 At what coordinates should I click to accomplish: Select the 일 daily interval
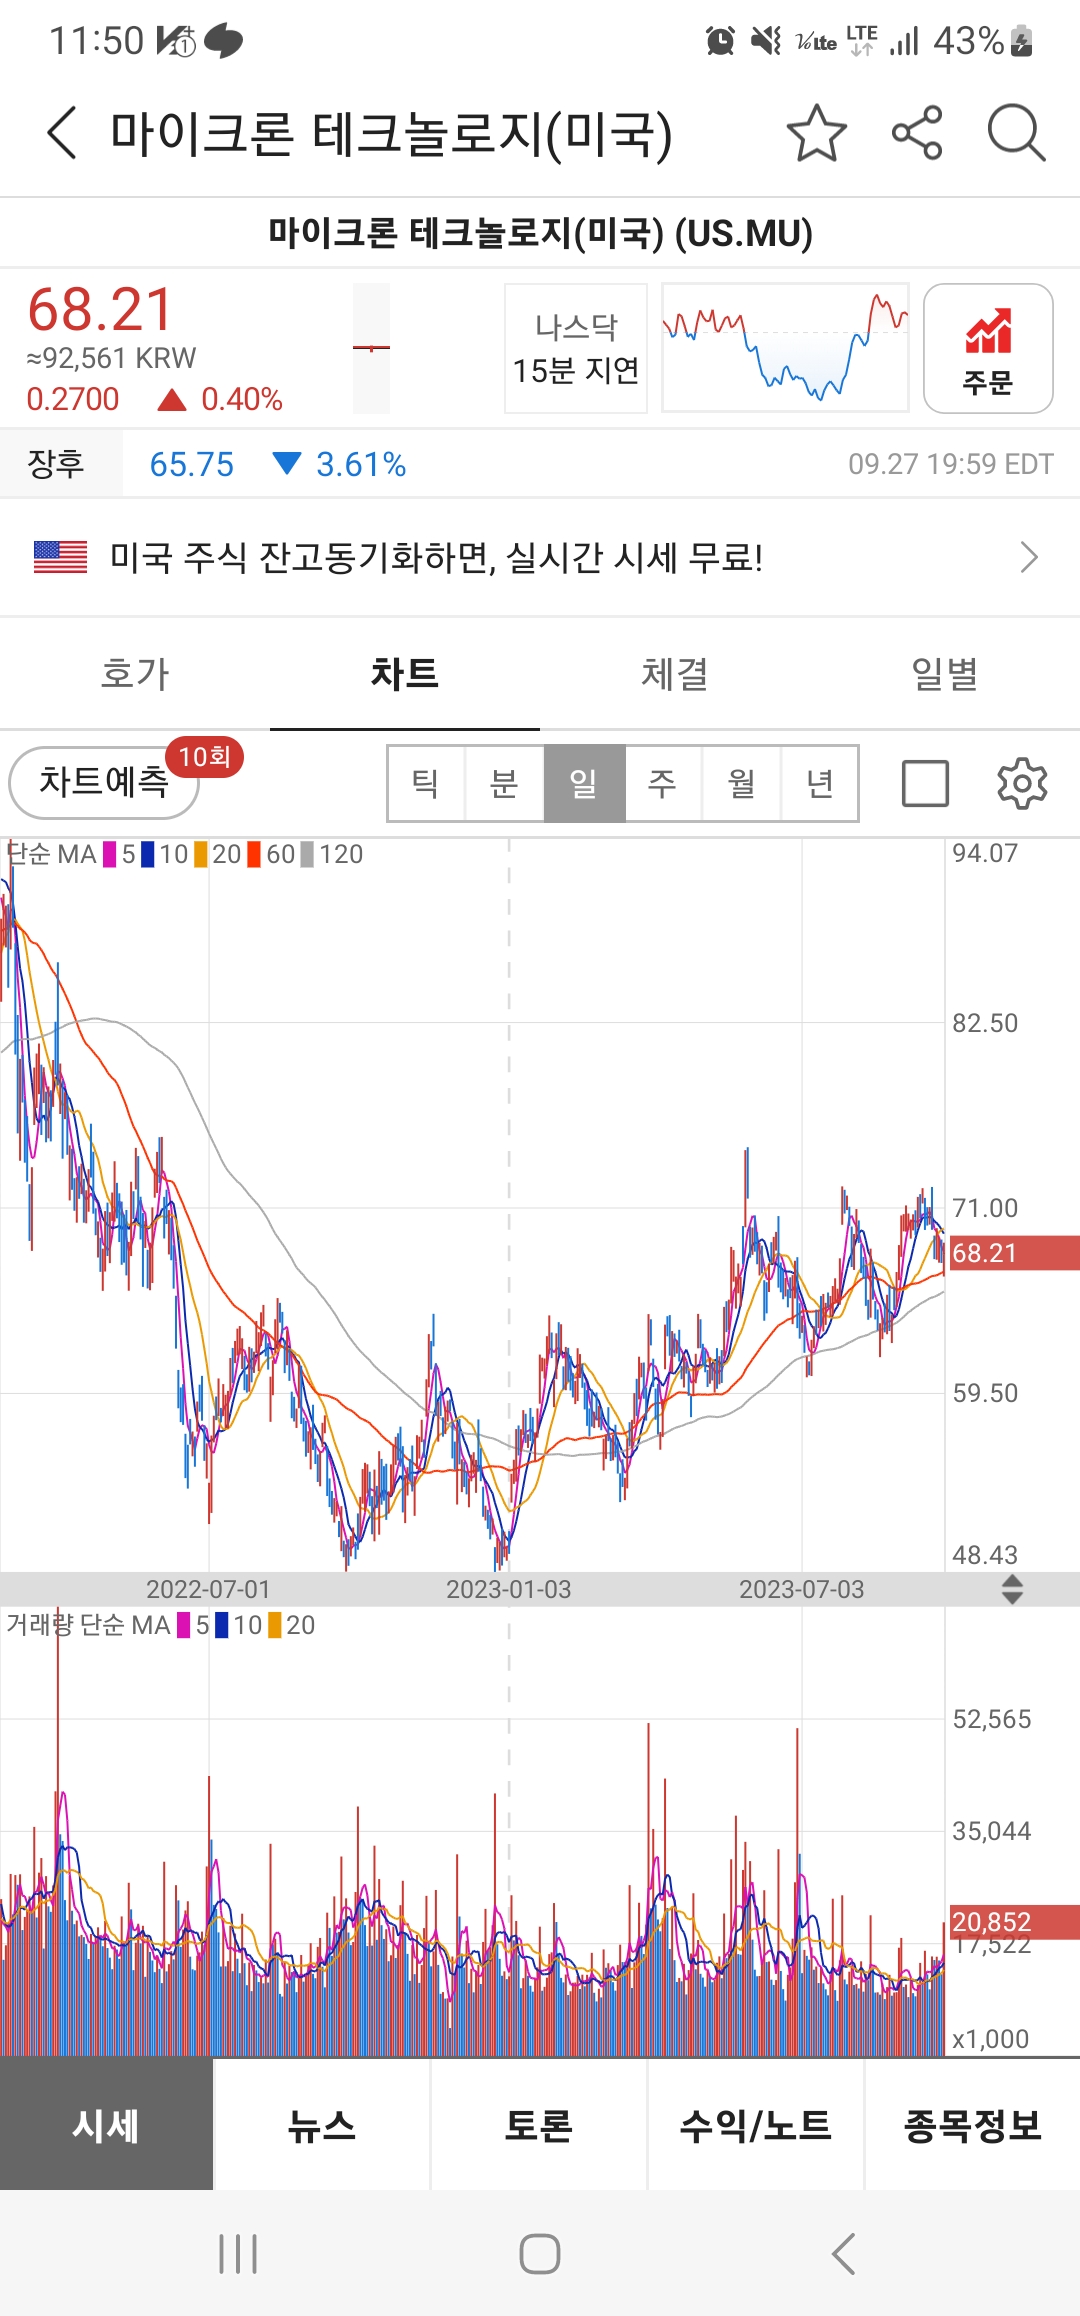(584, 783)
